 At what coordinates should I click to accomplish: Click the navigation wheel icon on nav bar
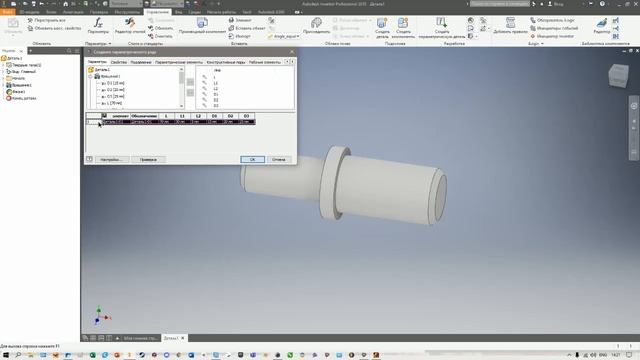click(633, 106)
